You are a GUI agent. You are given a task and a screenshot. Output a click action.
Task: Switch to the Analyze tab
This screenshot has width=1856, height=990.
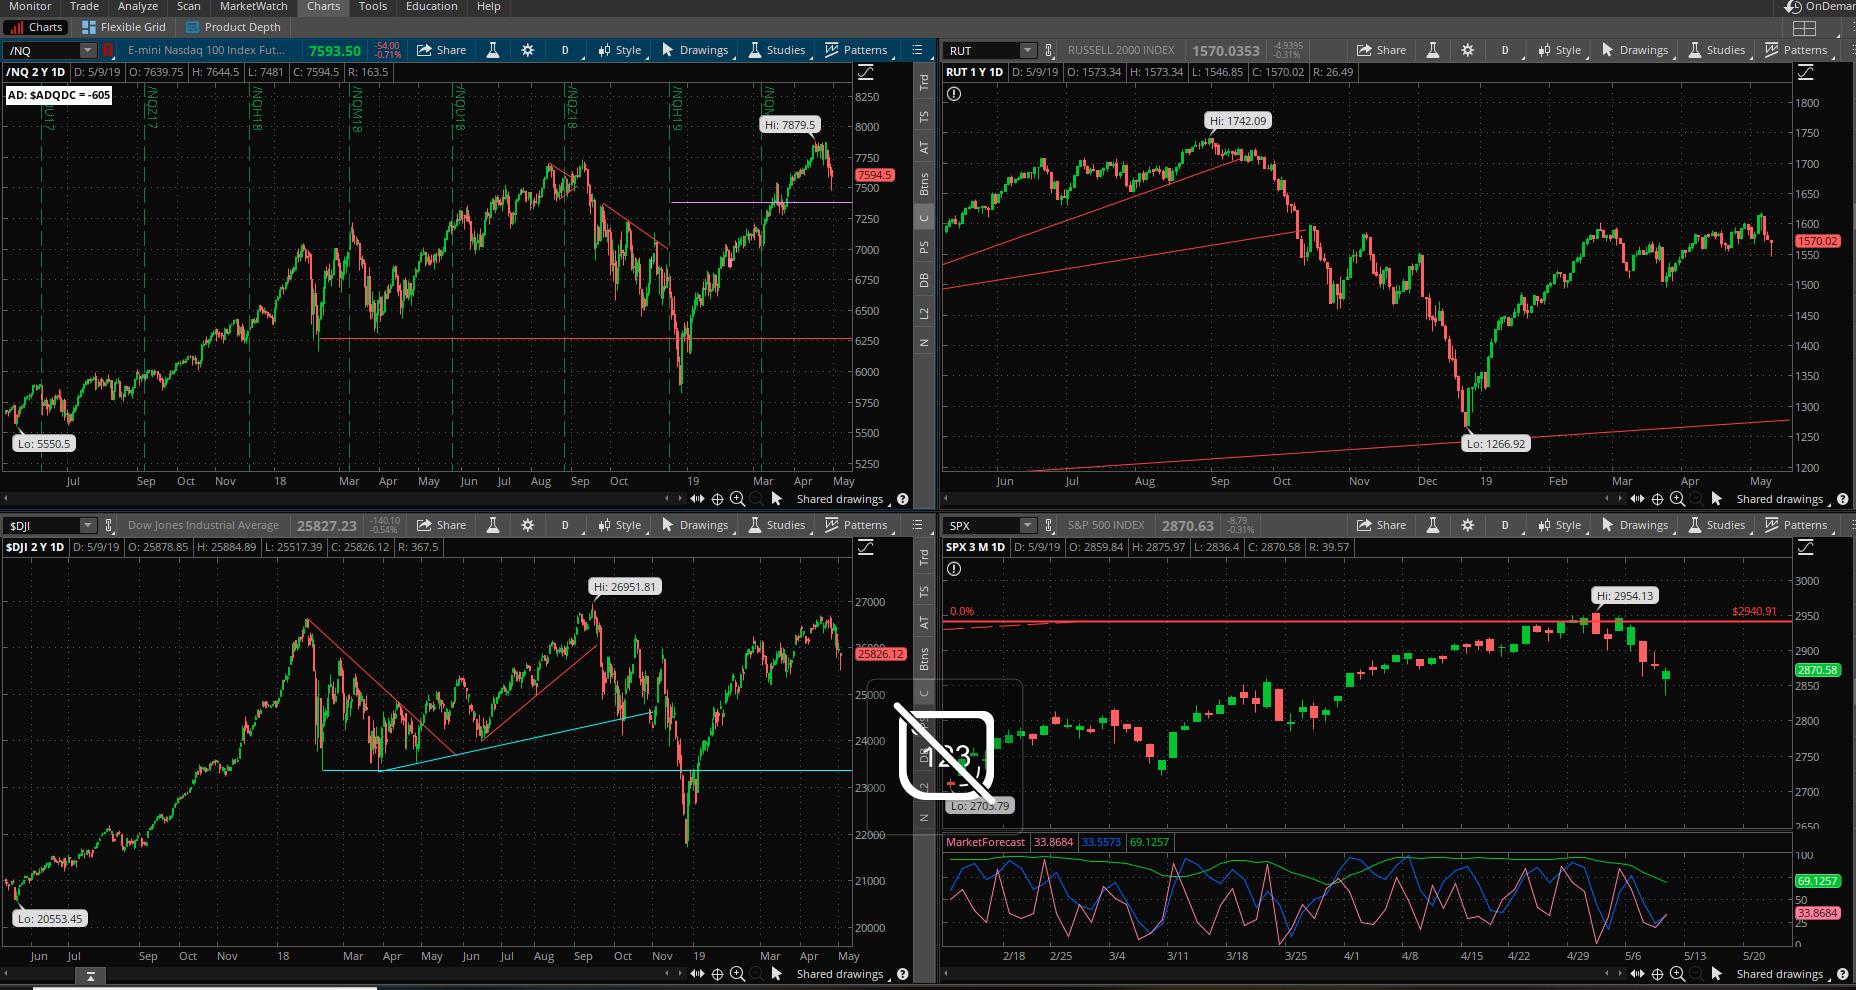pyautogui.click(x=138, y=6)
